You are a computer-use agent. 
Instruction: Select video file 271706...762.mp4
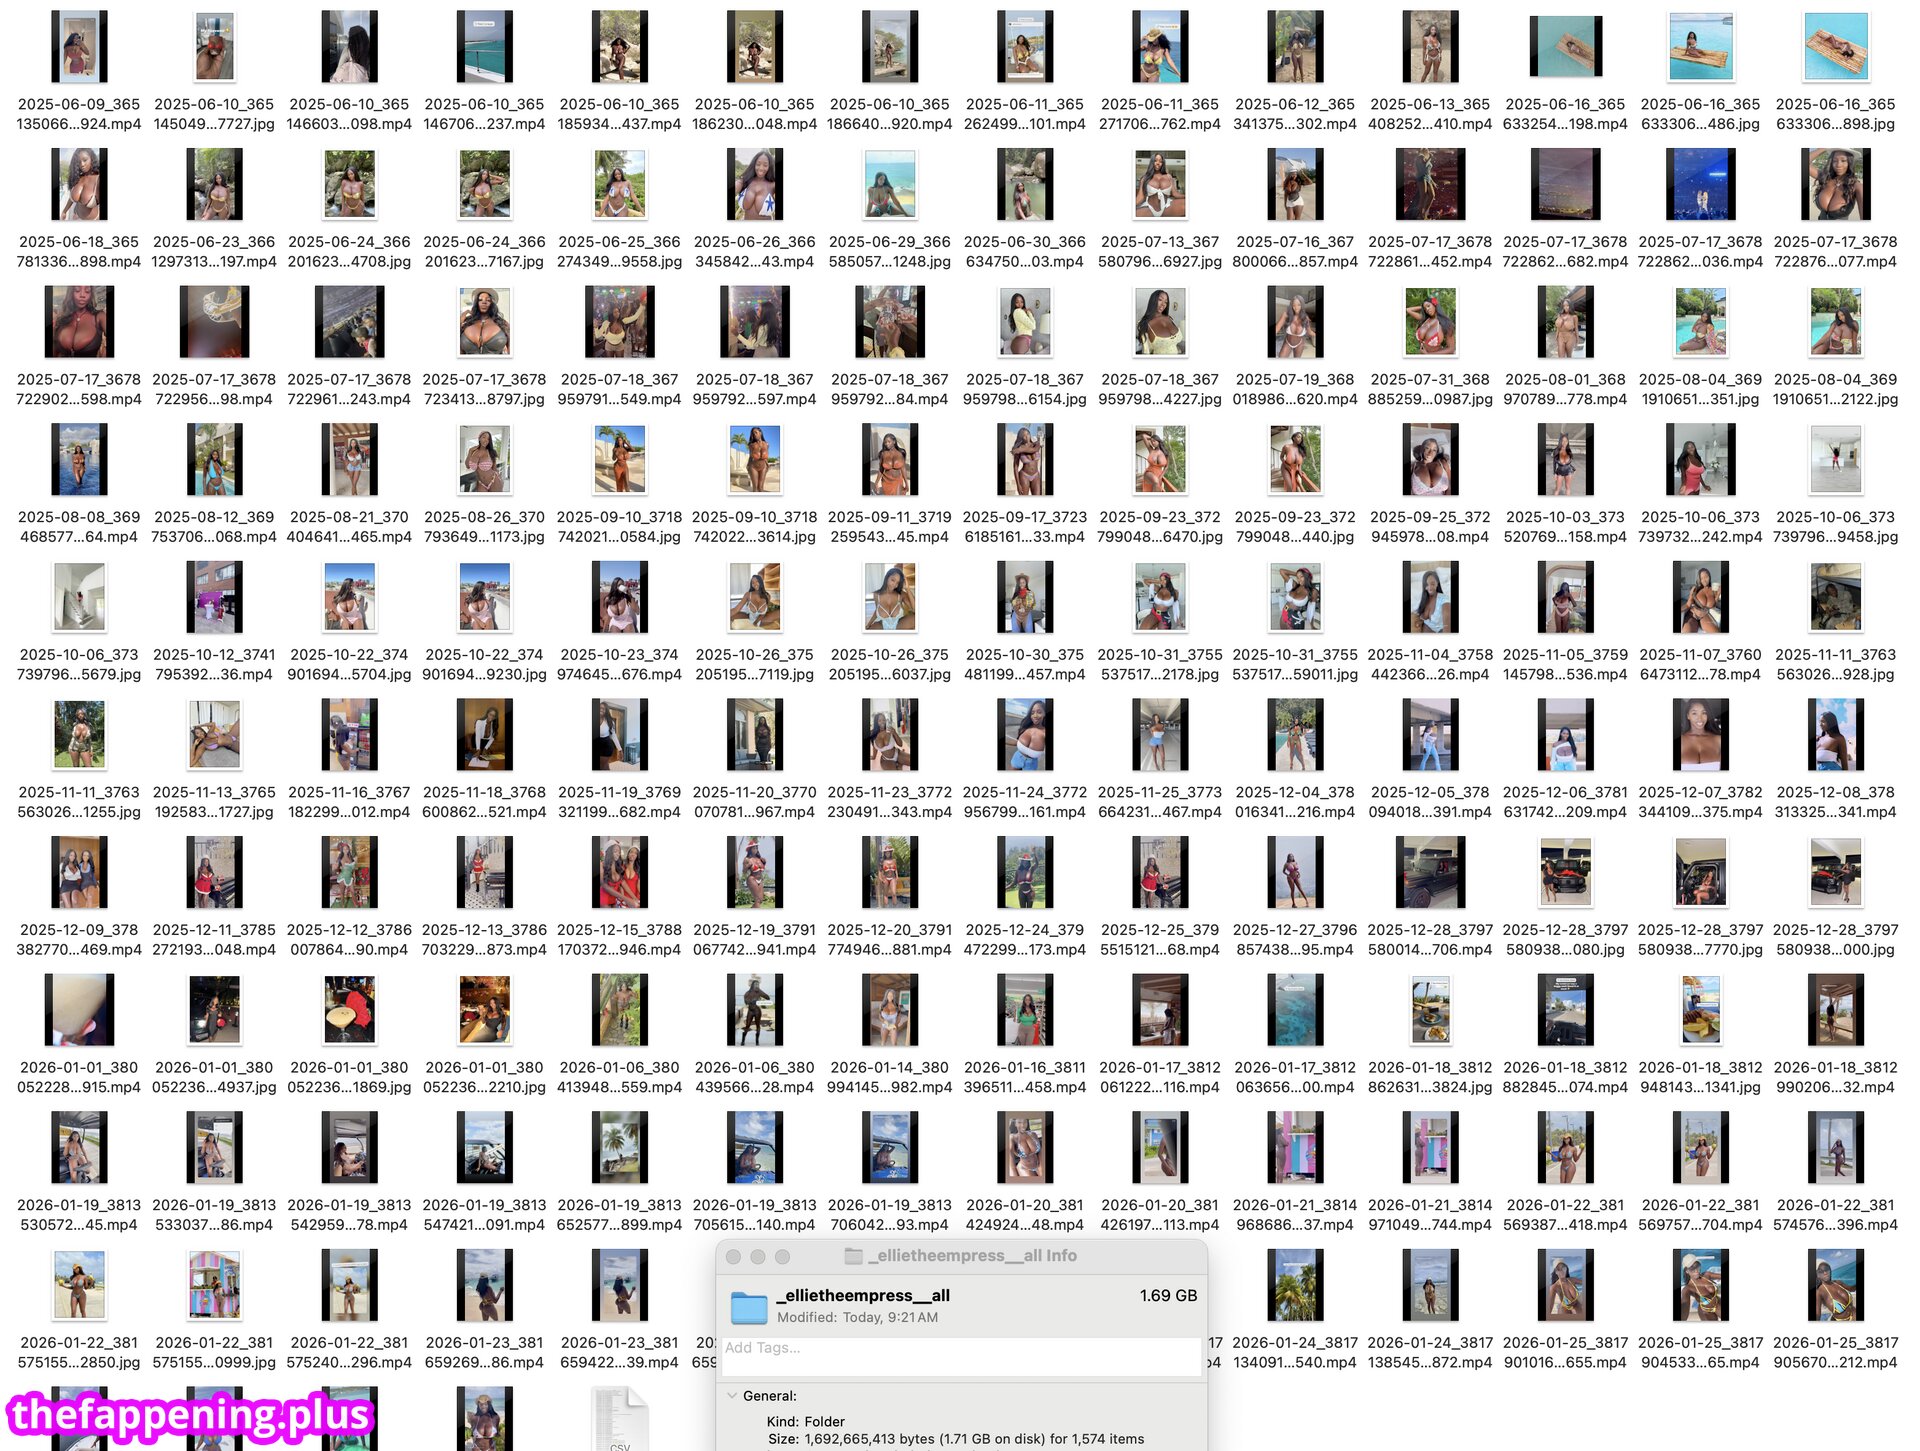(1160, 47)
